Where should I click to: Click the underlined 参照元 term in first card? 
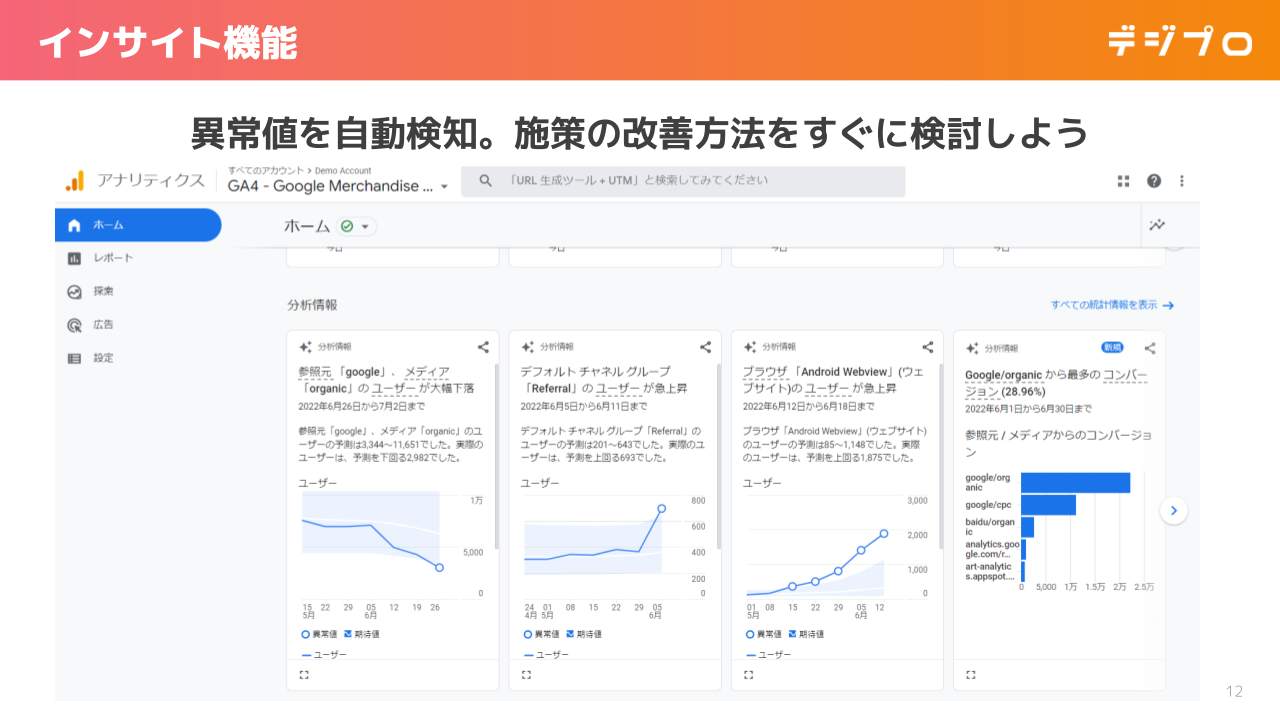tap(316, 372)
